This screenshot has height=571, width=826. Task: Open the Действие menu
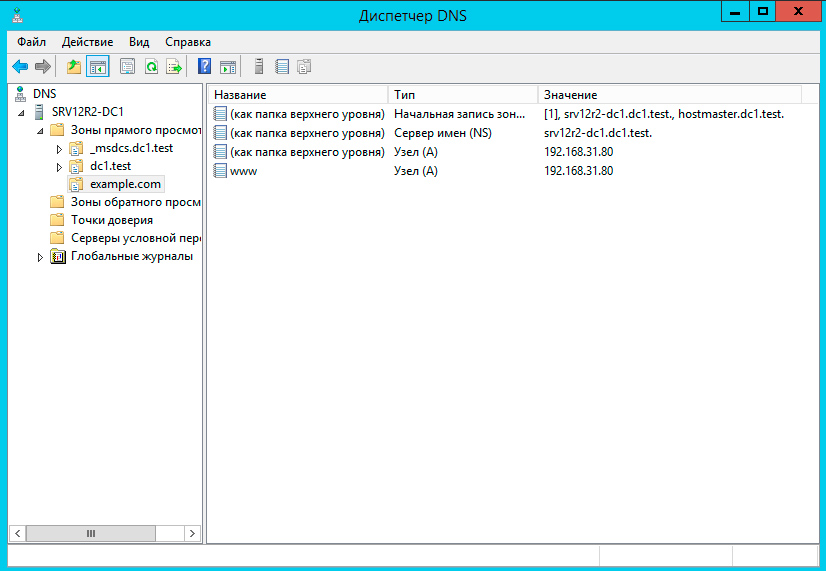tap(87, 42)
